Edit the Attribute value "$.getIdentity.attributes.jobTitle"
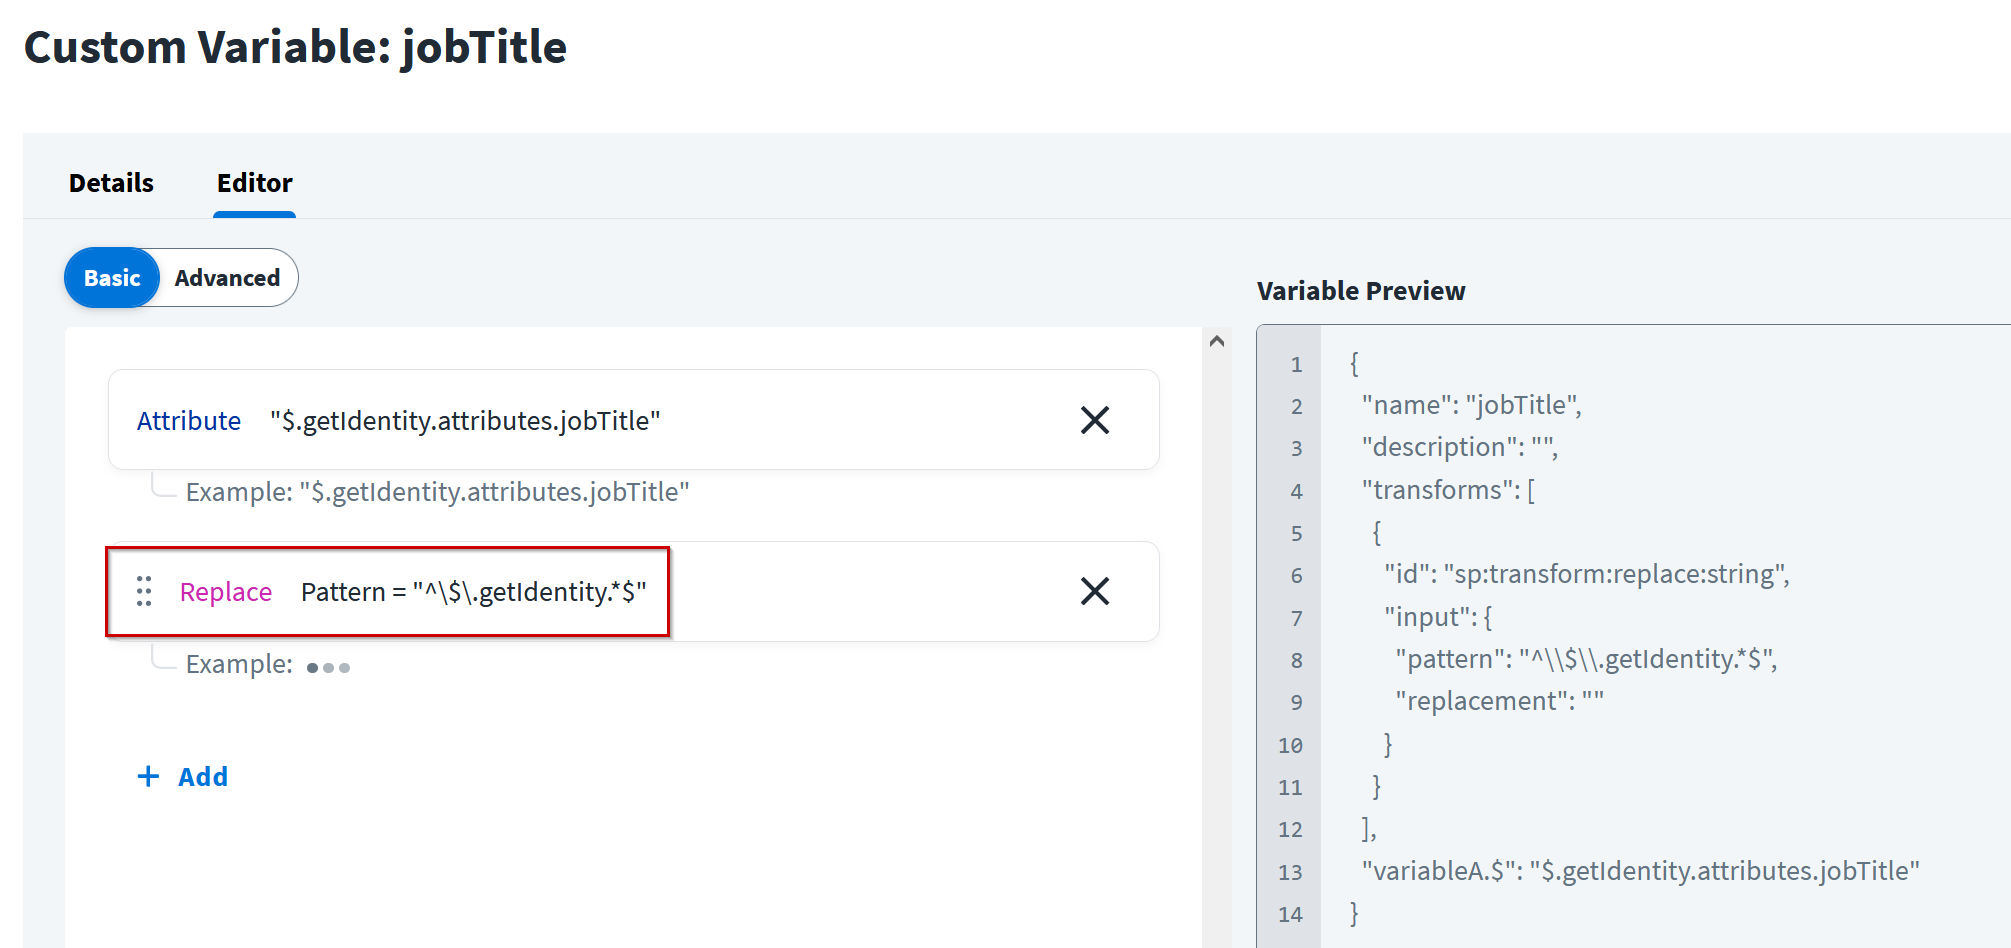The image size is (2011, 948). click(x=465, y=421)
